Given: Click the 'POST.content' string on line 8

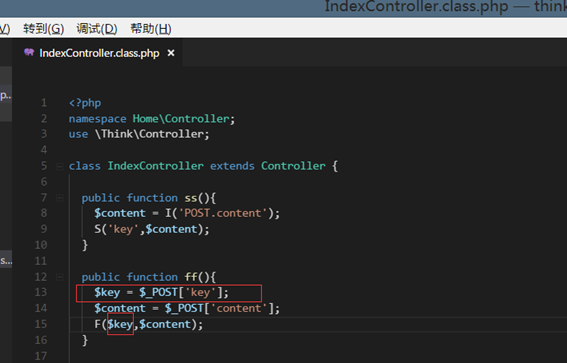Looking at the screenshot, I should [x=223, y=213].
